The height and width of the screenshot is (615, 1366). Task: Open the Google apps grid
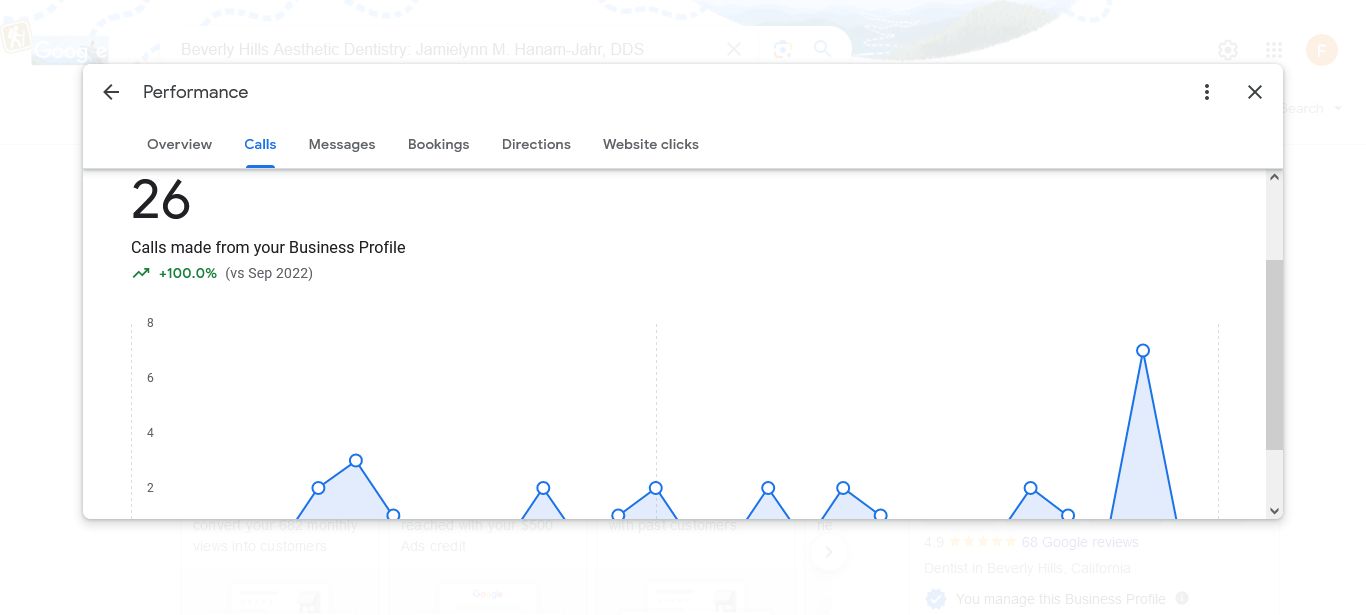click(1274, 50)
